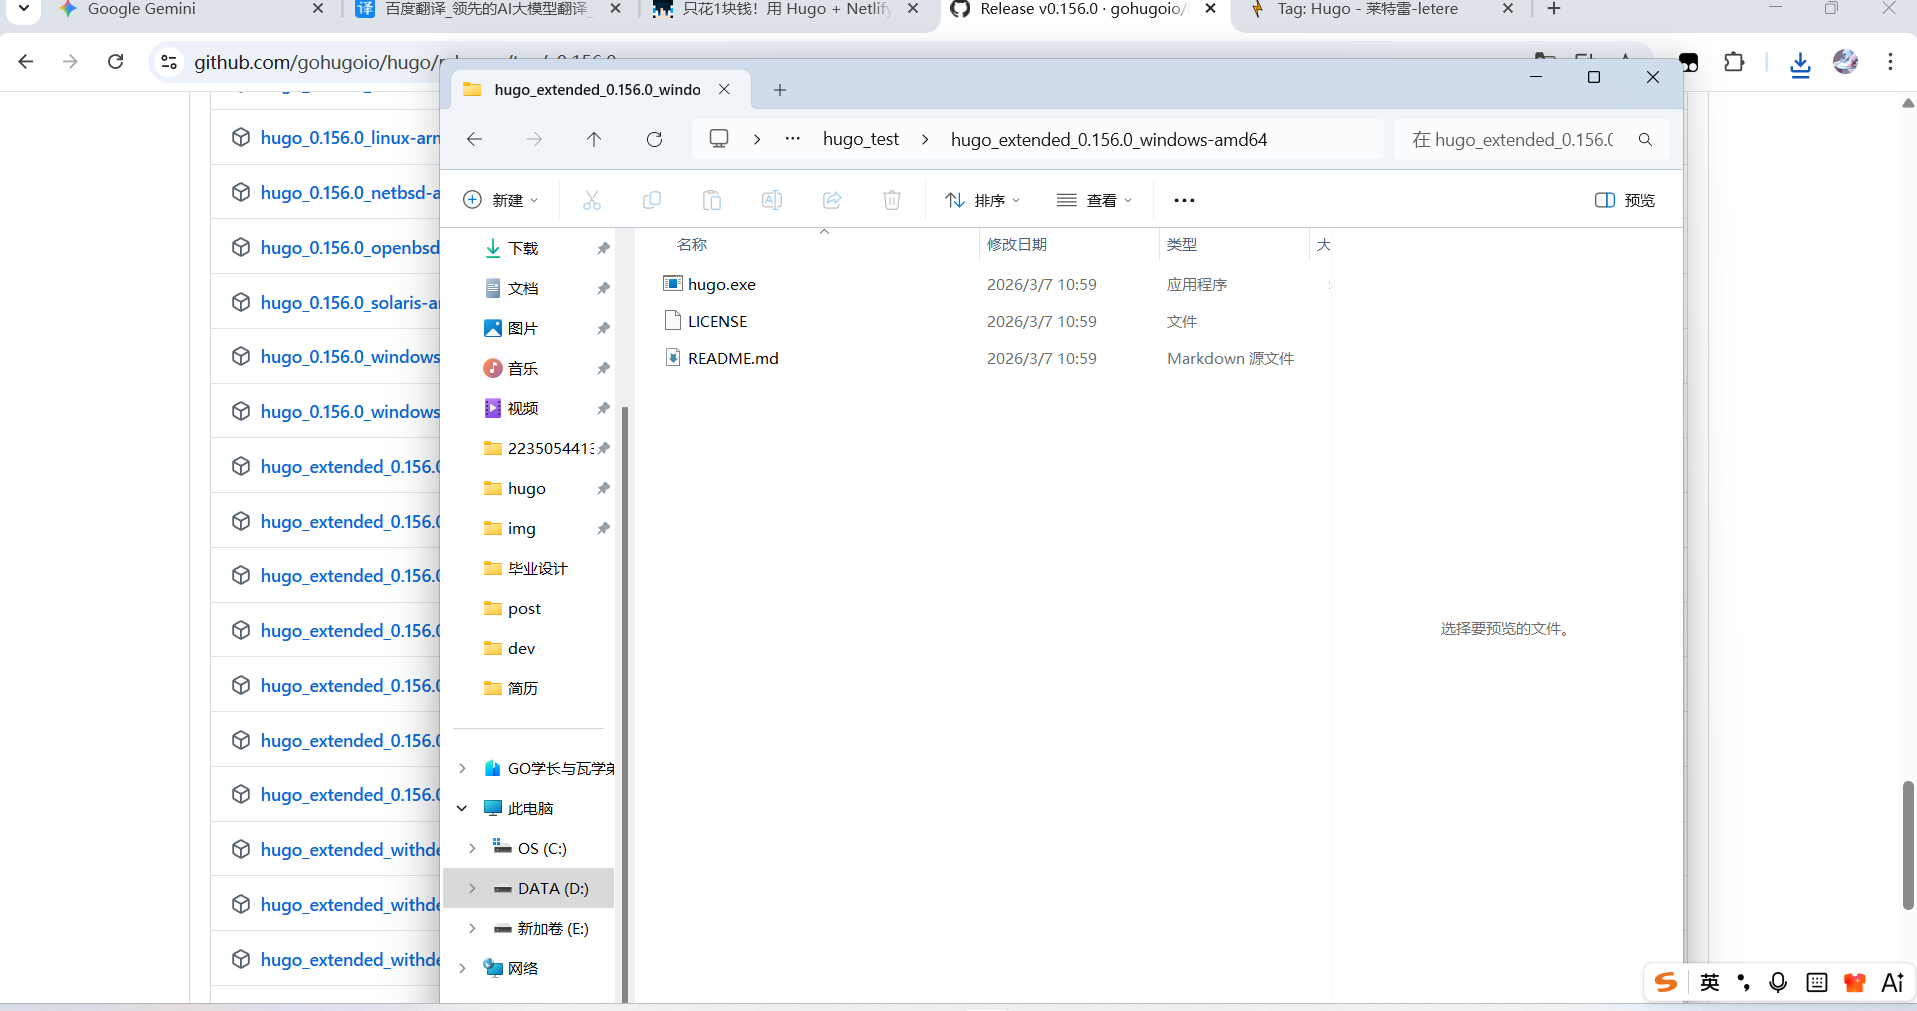Open the 排序 sort dropdown
The width and height of the screenshot is (1917, 1011).
tap(983, 200)
